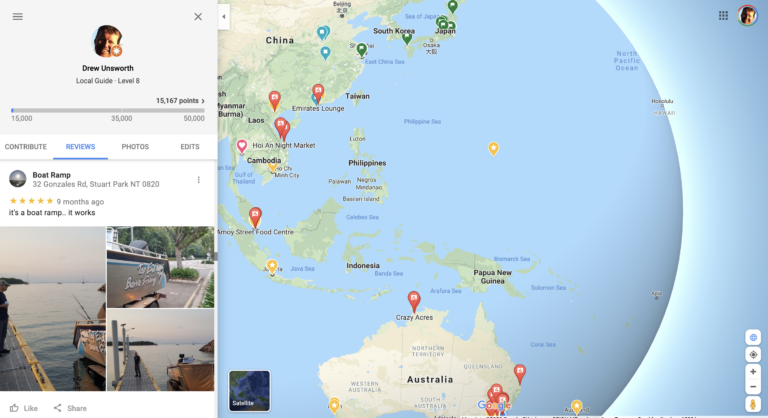Image resolution: width=768 pixels, height=418 pixels.
Task: Switch to the Contribute tab
Action: [x=26, y=147]
